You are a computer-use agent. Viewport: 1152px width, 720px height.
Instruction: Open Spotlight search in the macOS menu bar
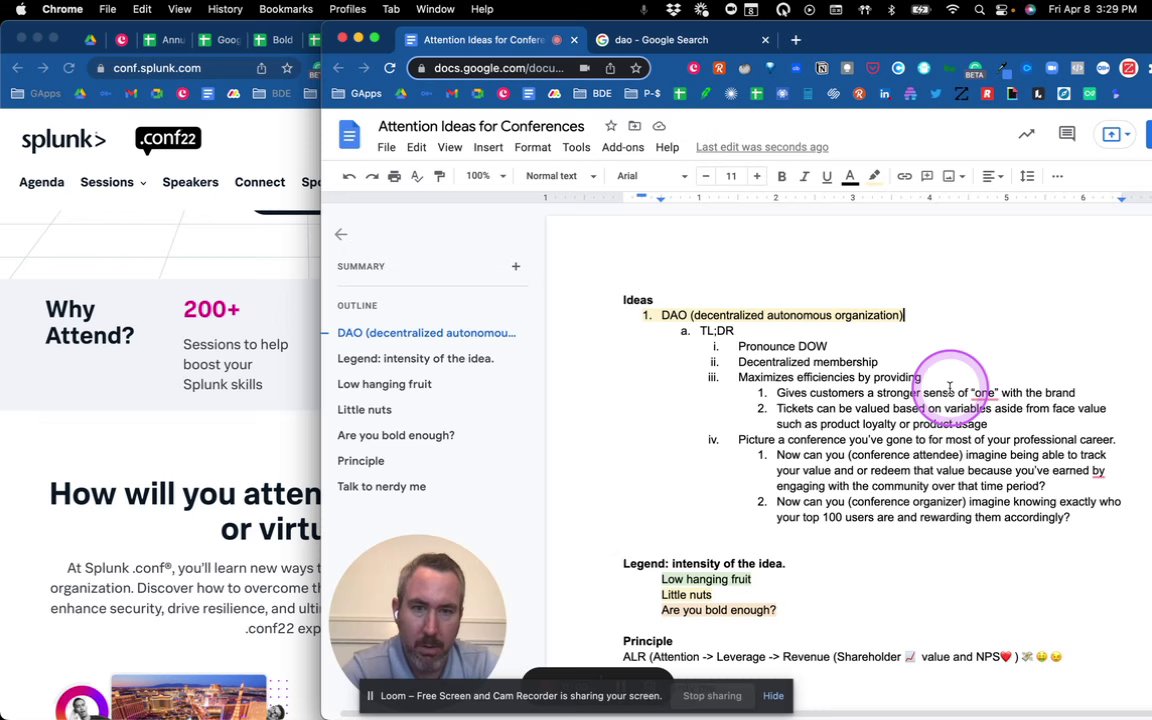click(979, 10)
